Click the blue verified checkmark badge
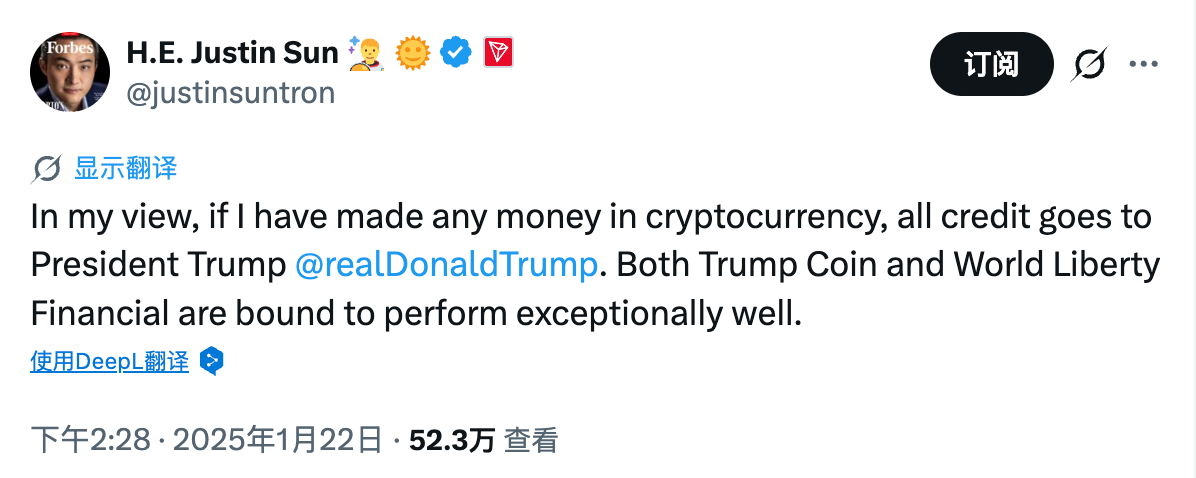The width and height of the screenshot is (1196, 478). [x=456, y=52]
